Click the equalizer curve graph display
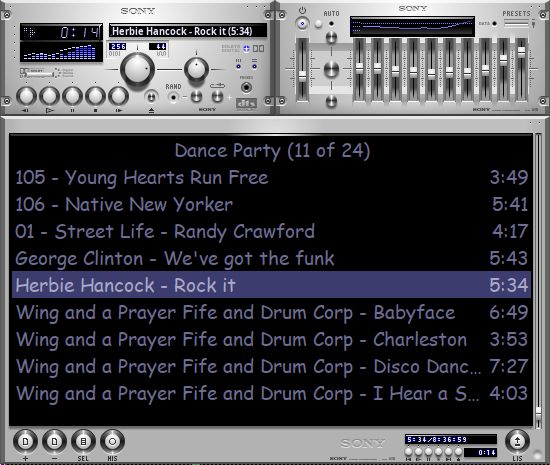The image size is (550, 465). pos(412,26)
